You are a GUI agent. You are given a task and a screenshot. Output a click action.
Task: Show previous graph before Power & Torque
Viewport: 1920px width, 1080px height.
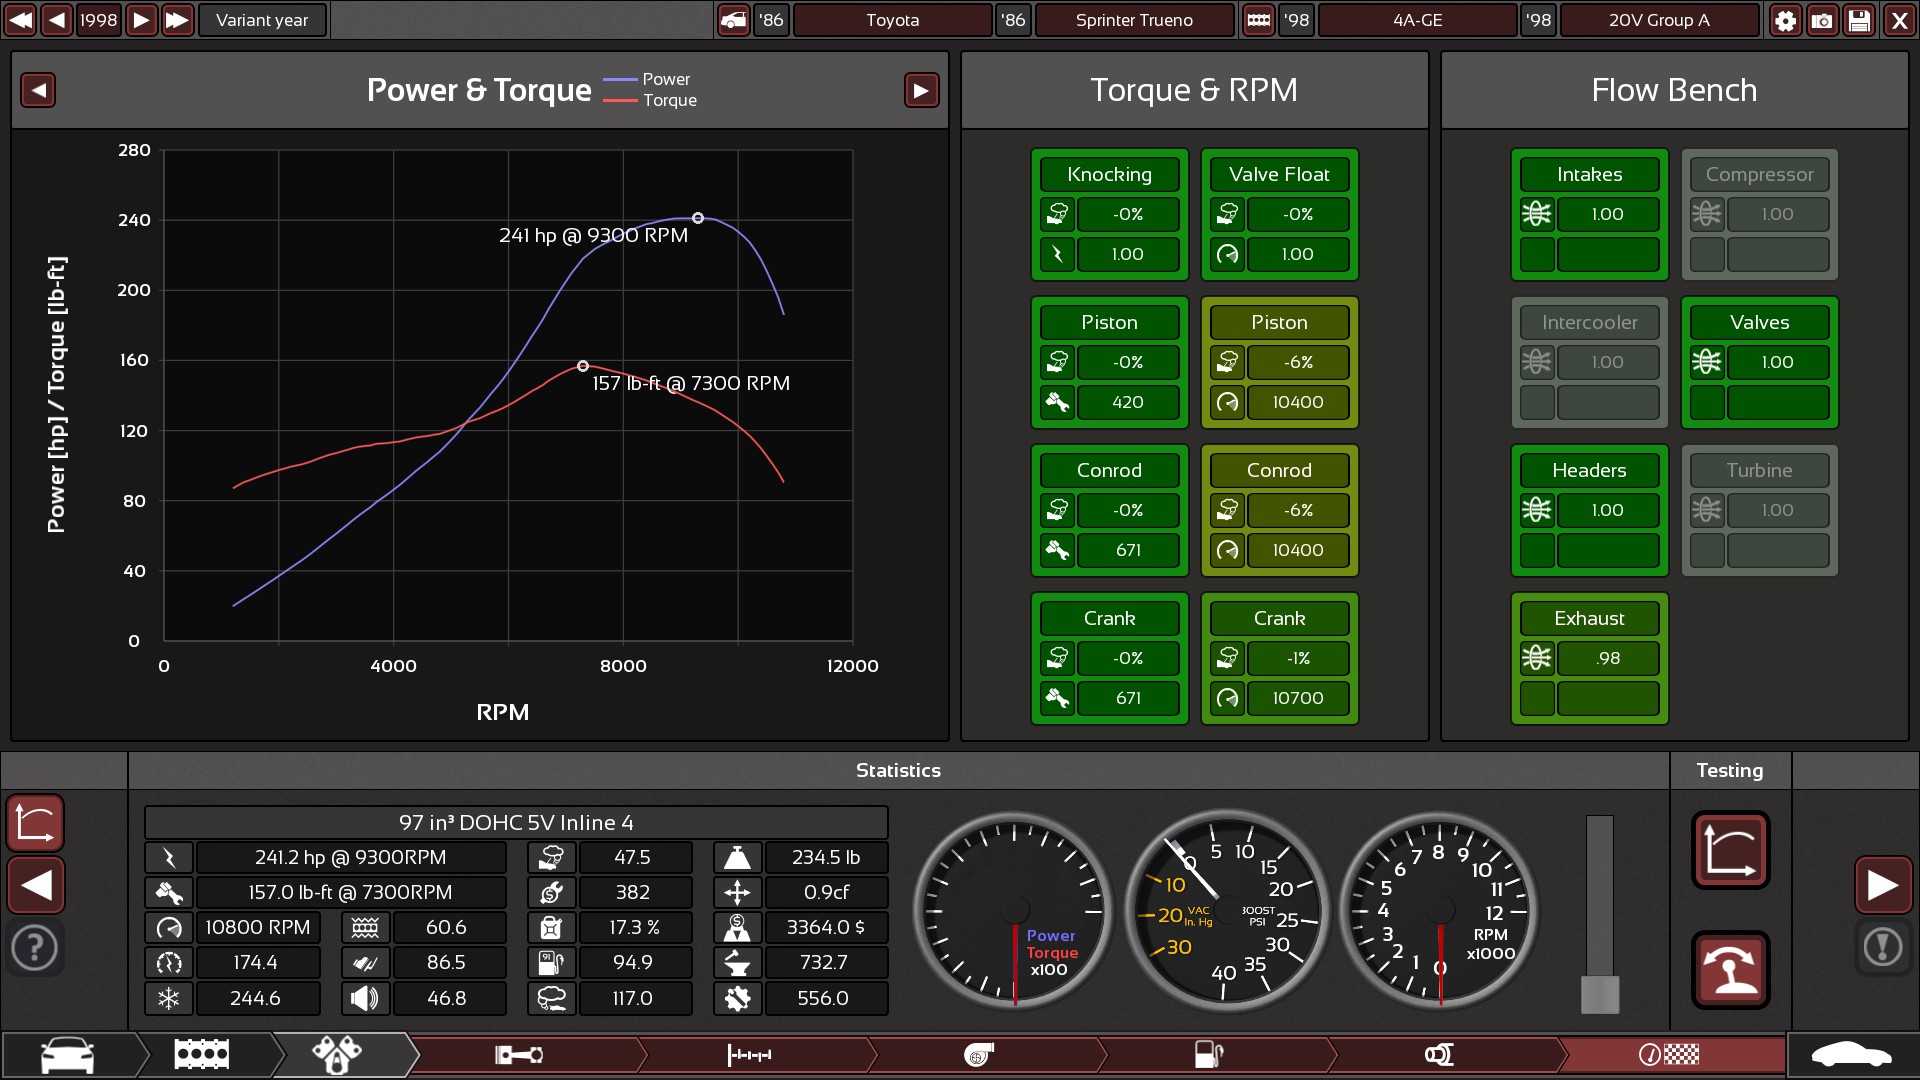click(38, 90)
